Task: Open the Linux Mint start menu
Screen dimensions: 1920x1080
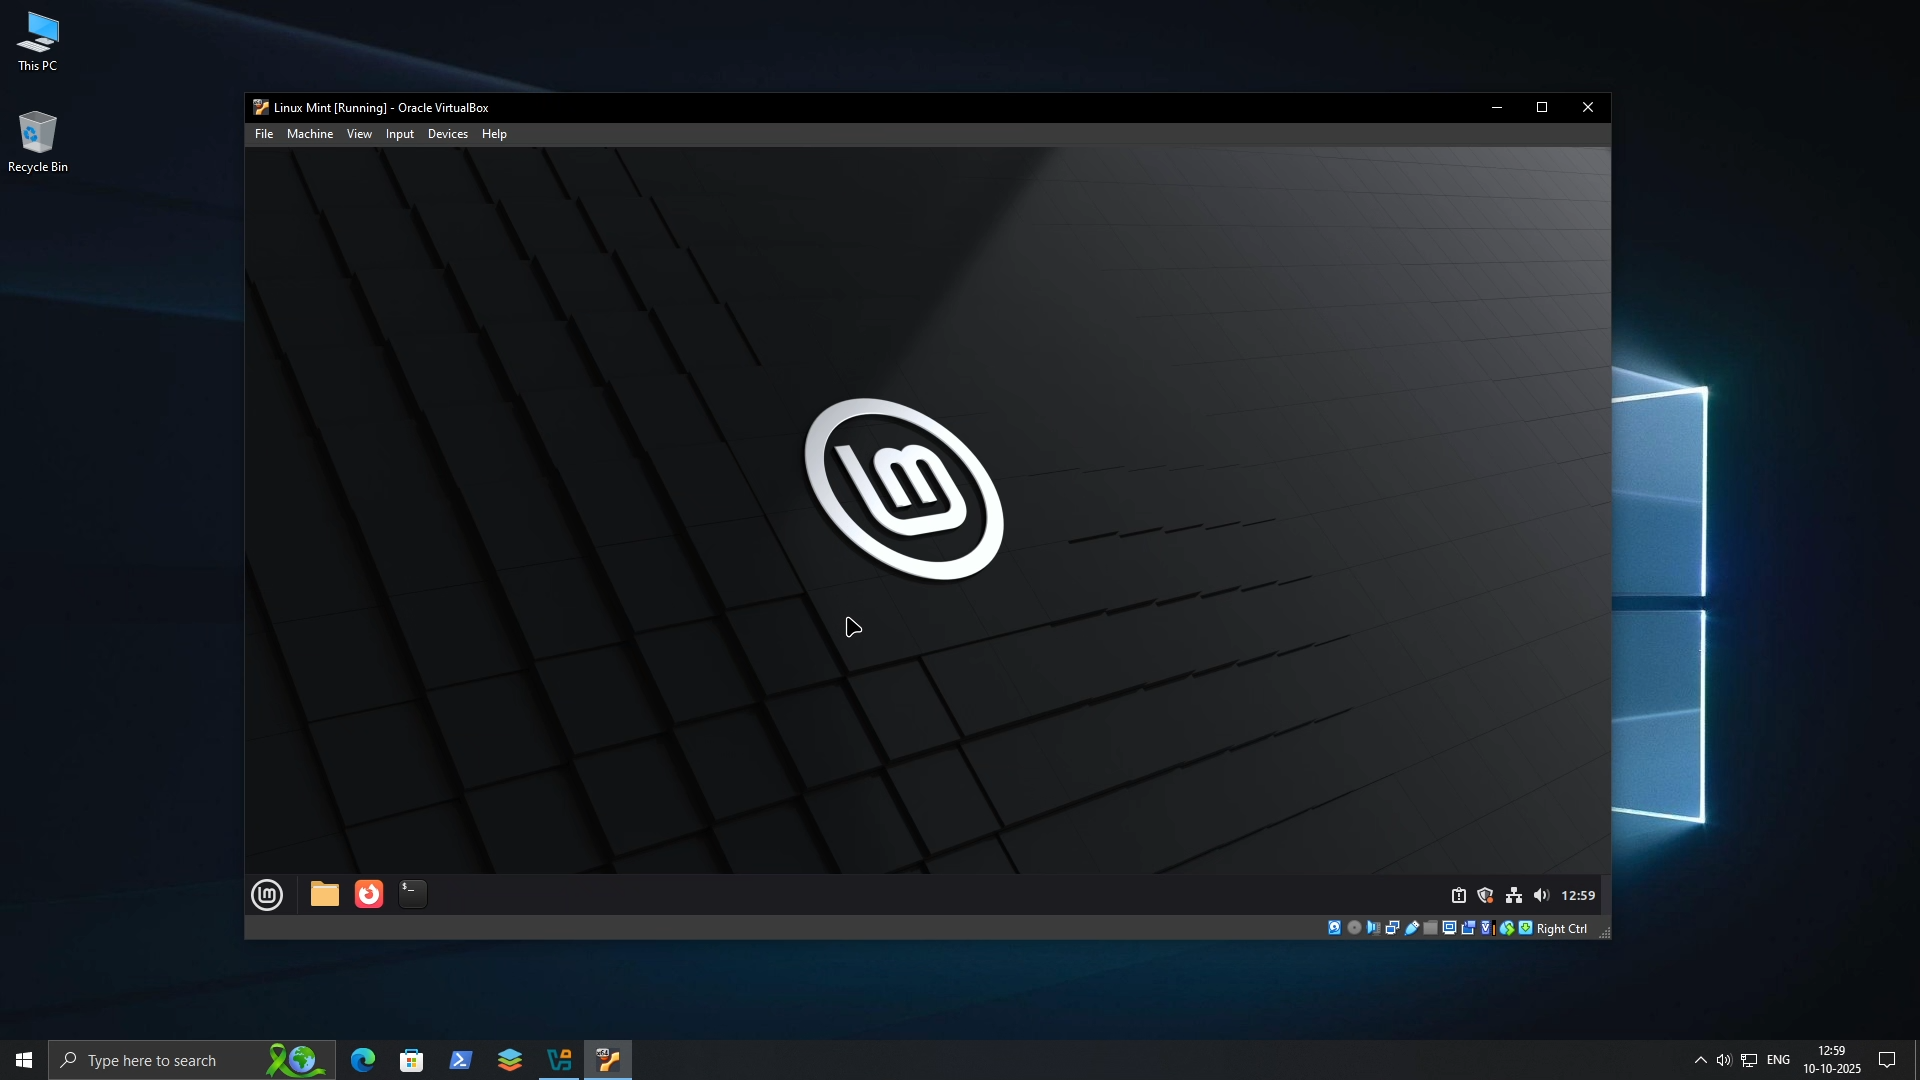Action: coord(267,895)
